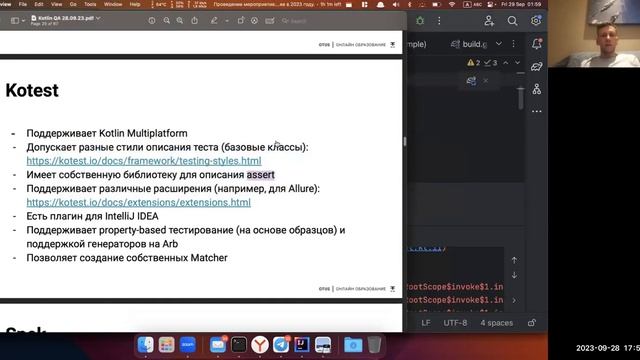The image size is (640, 360).
Task: Dismiss the Gradle sync floating notification
Action: 486,81
